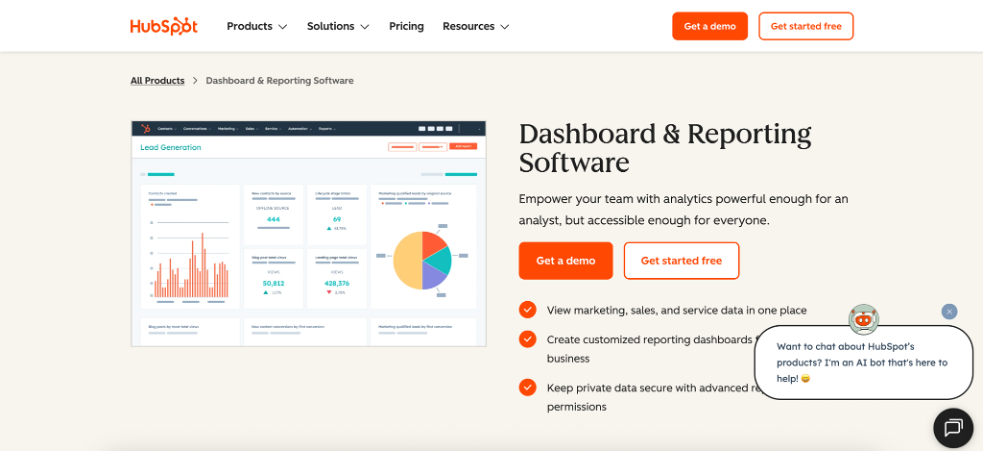The image size is (984, 452).
Task: Click the chatbot robot avatar
Action: tap(863, 320)
